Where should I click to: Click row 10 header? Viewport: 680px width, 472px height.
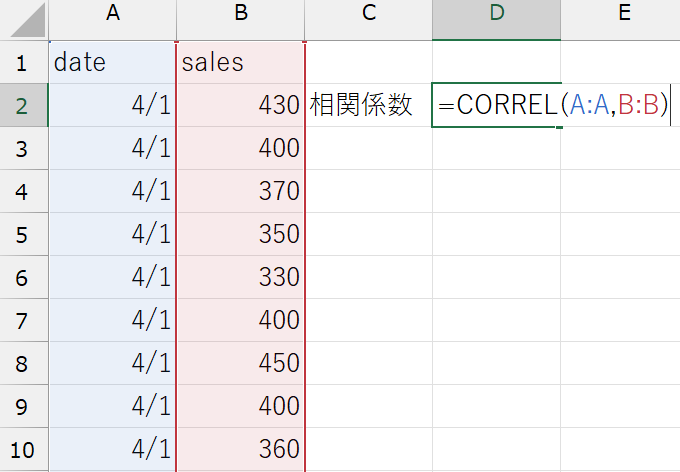23,449
